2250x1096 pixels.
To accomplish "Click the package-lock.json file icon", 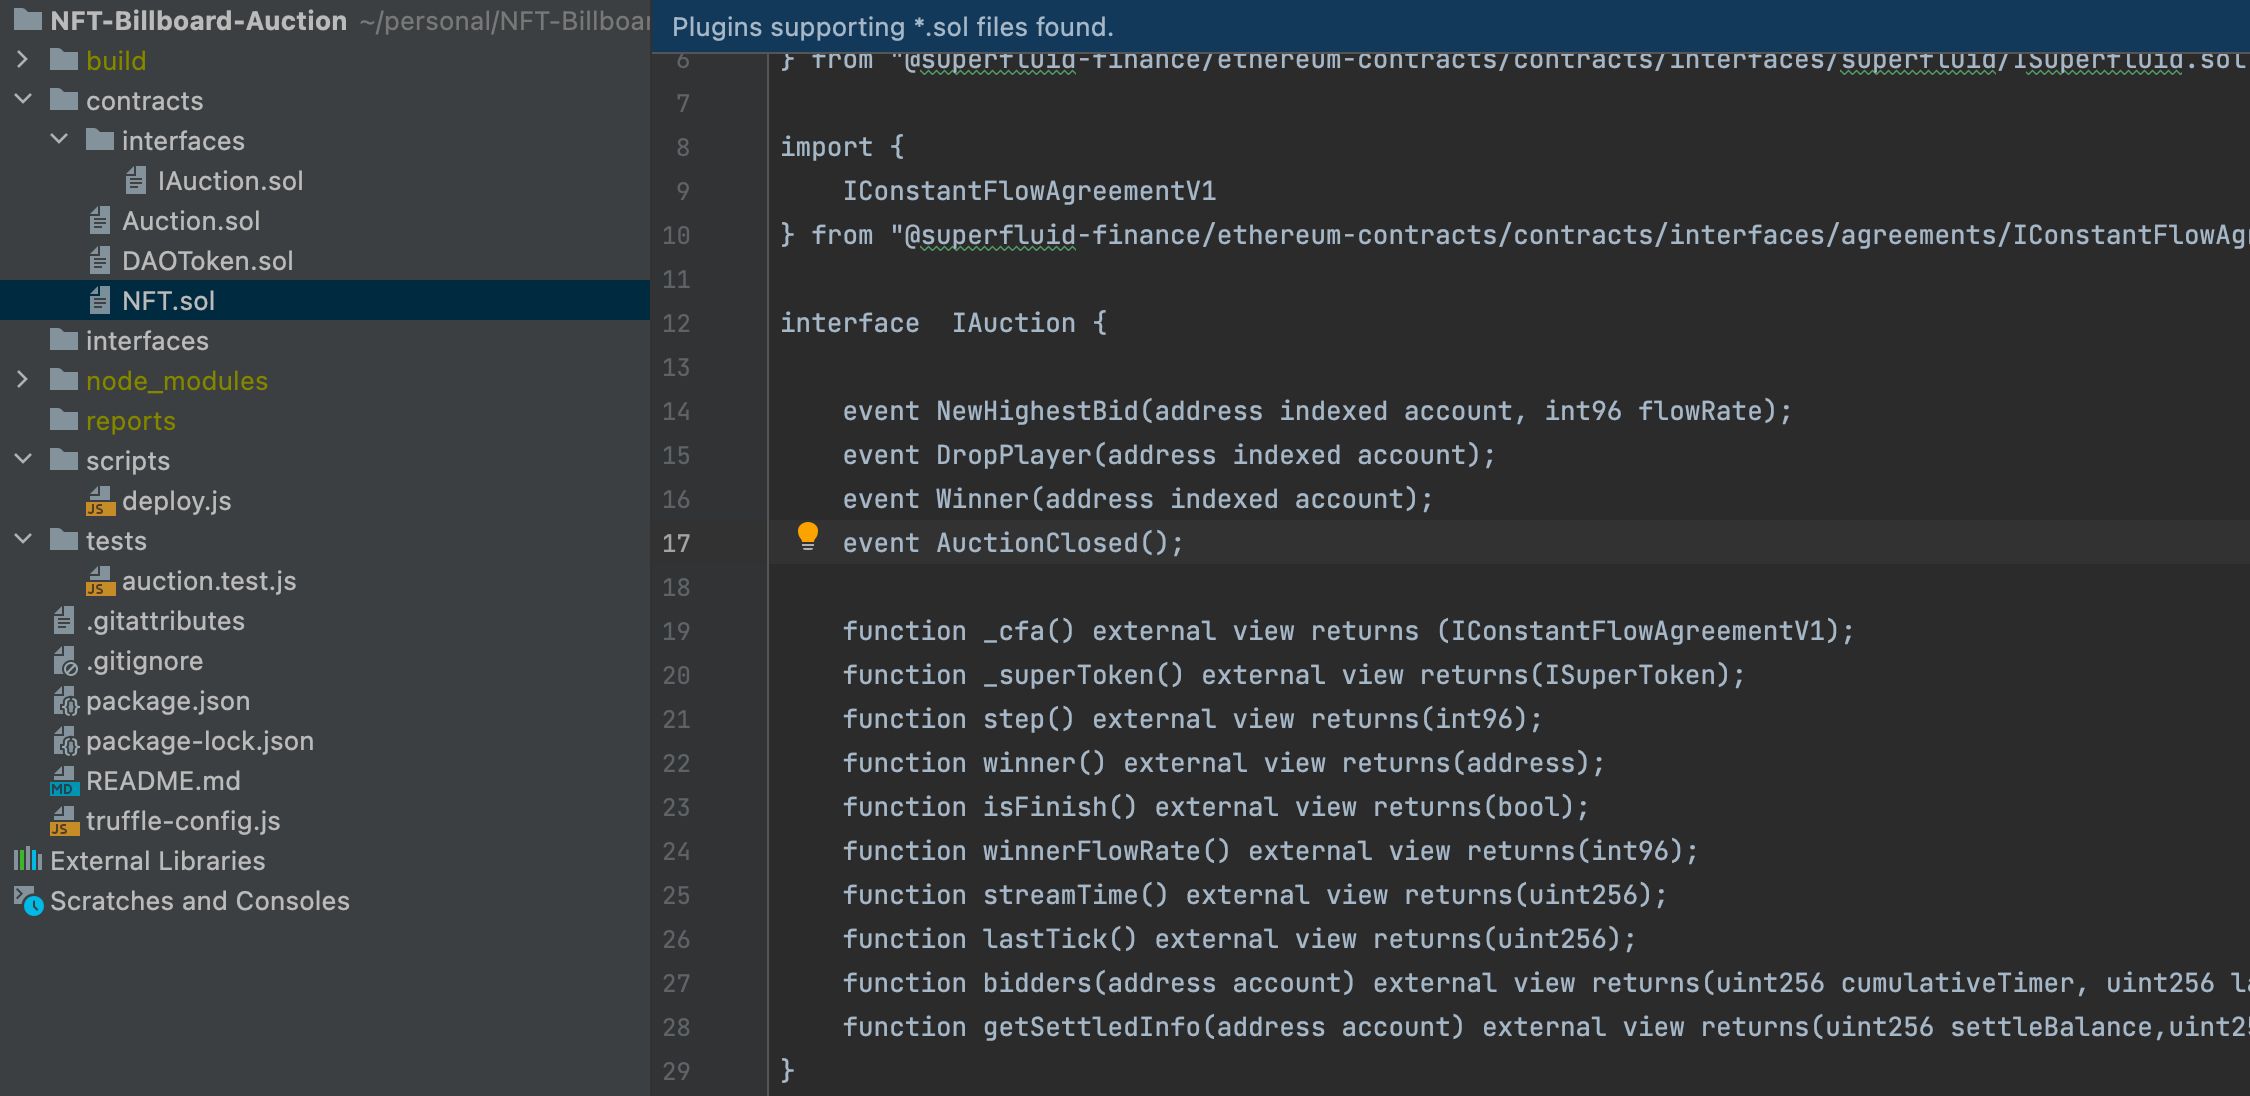I will 64,741.
